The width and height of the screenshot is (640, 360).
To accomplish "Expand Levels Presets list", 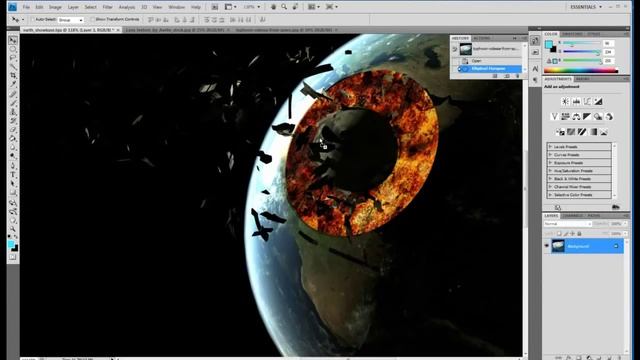I will pyautogui.click(x=550, y=147).
